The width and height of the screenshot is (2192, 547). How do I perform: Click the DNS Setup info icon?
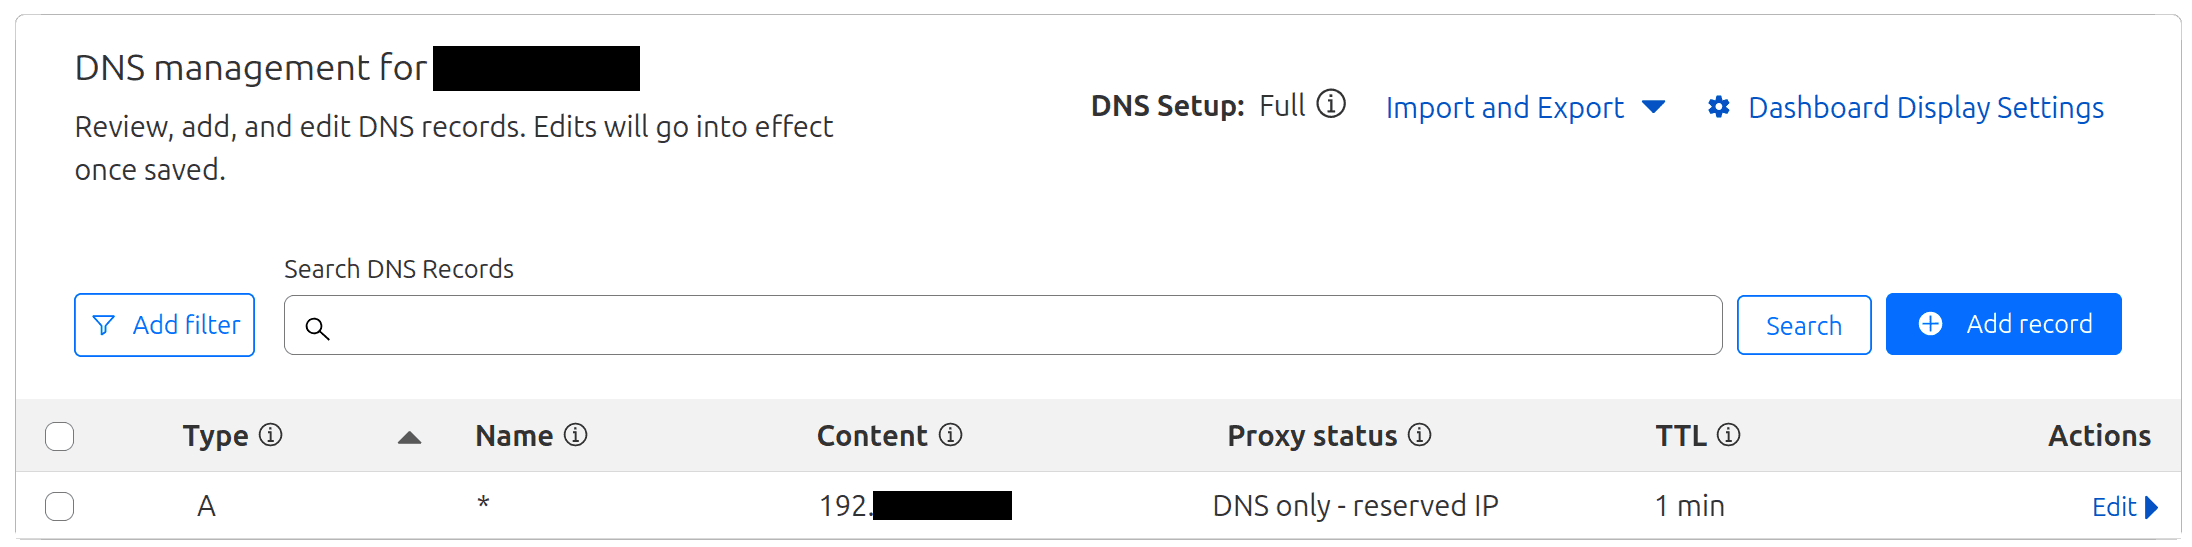pos(1331,104)
